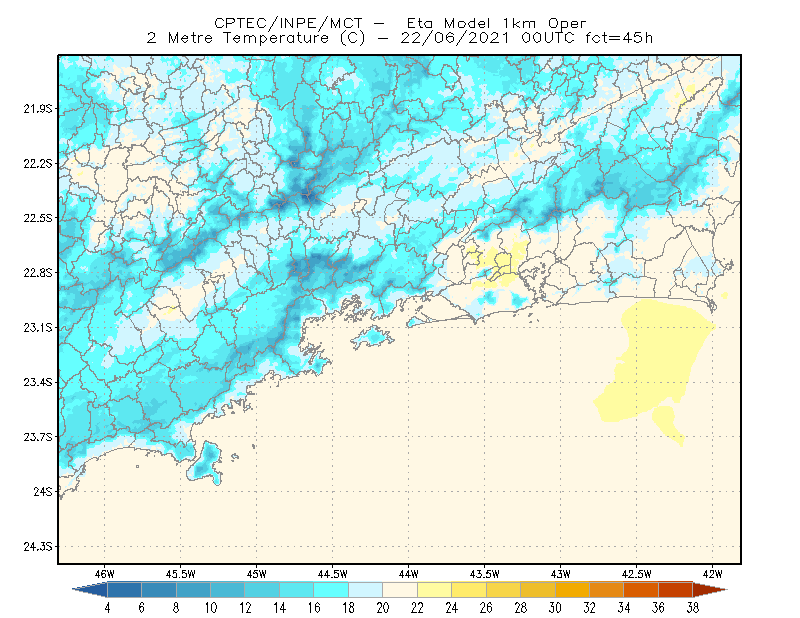
Task: Pick the 14–16 °C cyan legend segment
Action: [x=297, y=590]
